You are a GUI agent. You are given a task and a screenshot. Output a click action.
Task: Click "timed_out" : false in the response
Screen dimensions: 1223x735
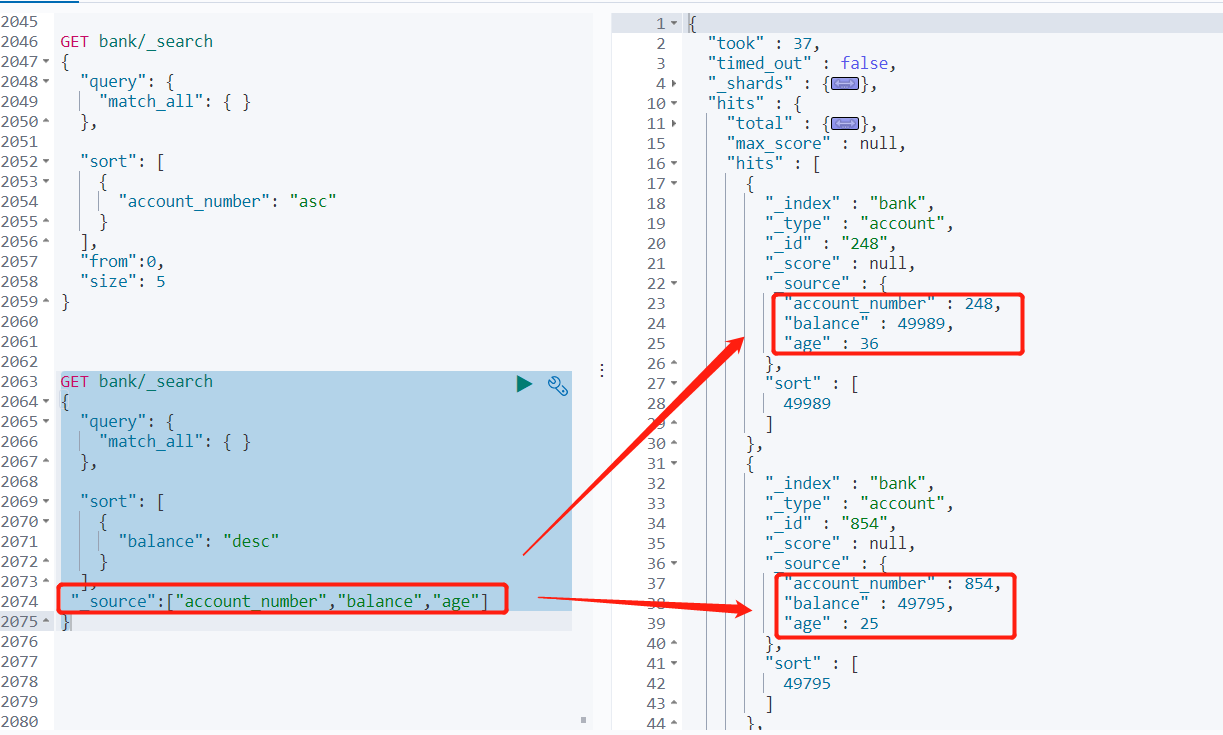coord(802,64)
